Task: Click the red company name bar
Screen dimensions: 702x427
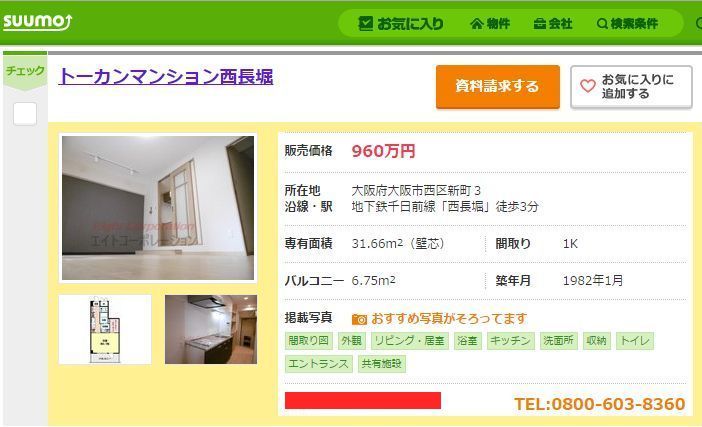Action: tap(363, 401)
